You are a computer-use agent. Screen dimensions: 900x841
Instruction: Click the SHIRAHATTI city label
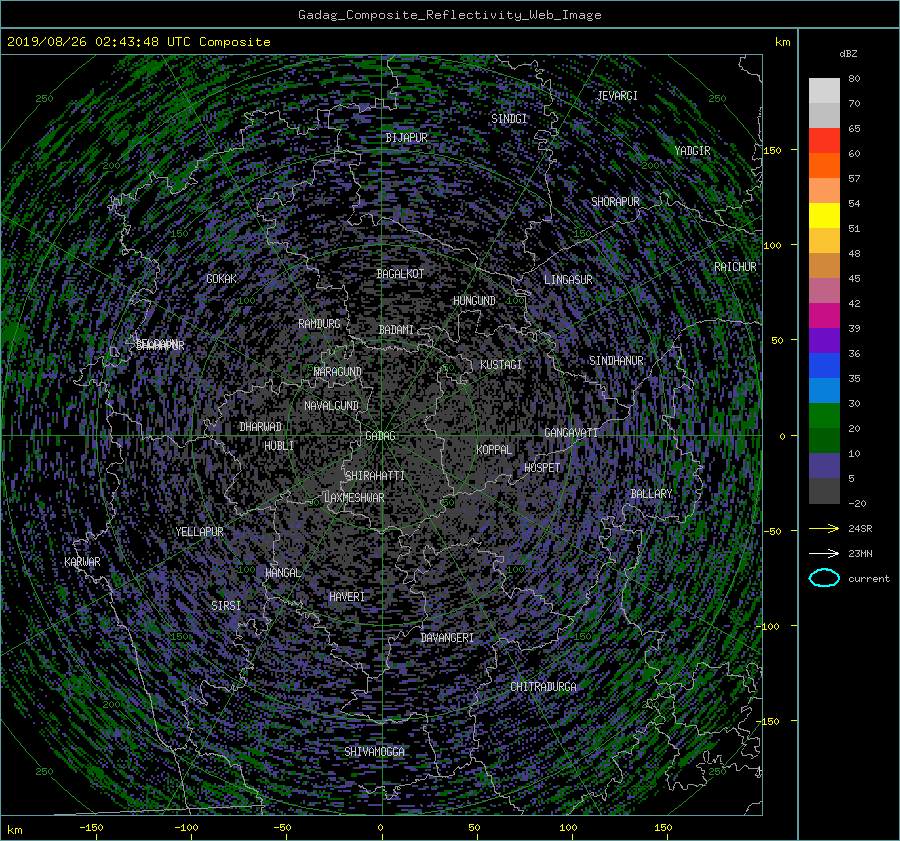tap(375, 476)
